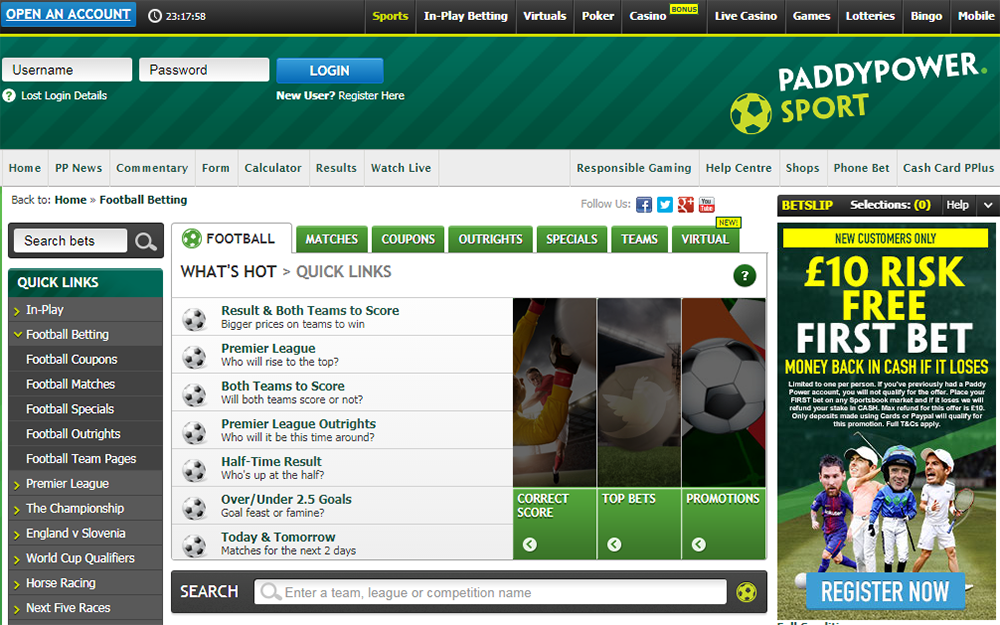Click the Register Now banner button

coord(885,591)
